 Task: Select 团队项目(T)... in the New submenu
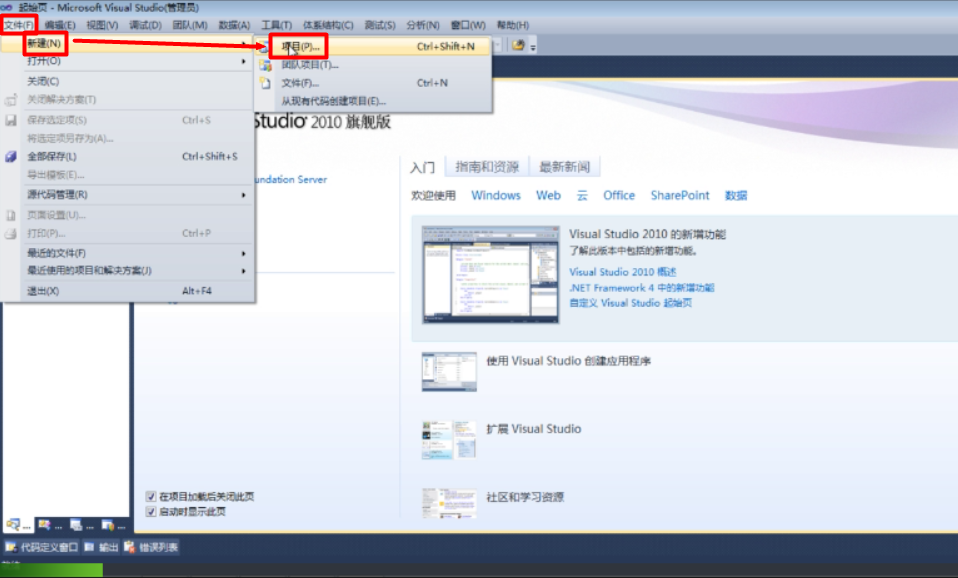click(373, 65)
